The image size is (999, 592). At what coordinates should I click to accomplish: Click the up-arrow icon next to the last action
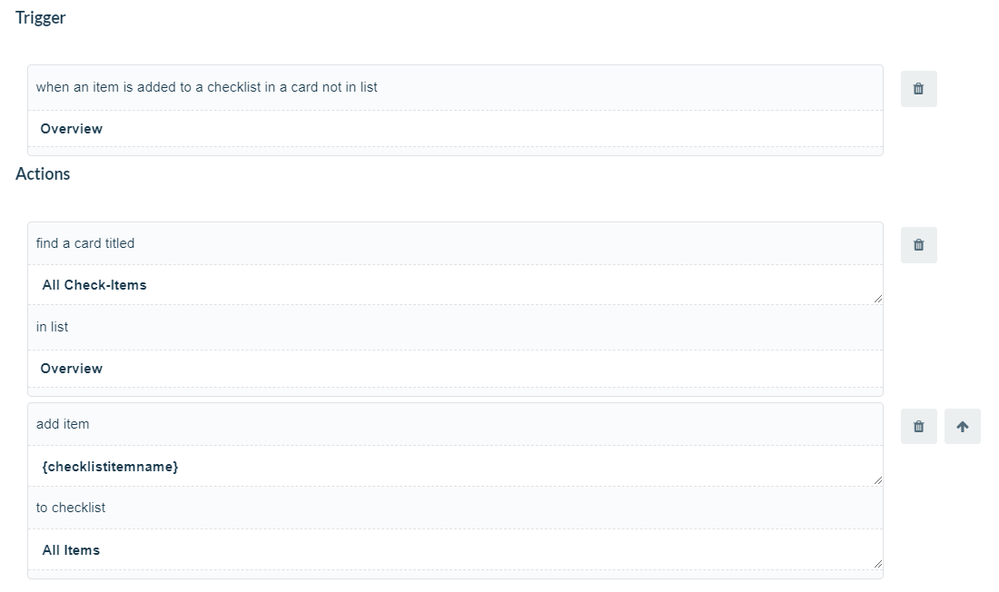(962, 425)
